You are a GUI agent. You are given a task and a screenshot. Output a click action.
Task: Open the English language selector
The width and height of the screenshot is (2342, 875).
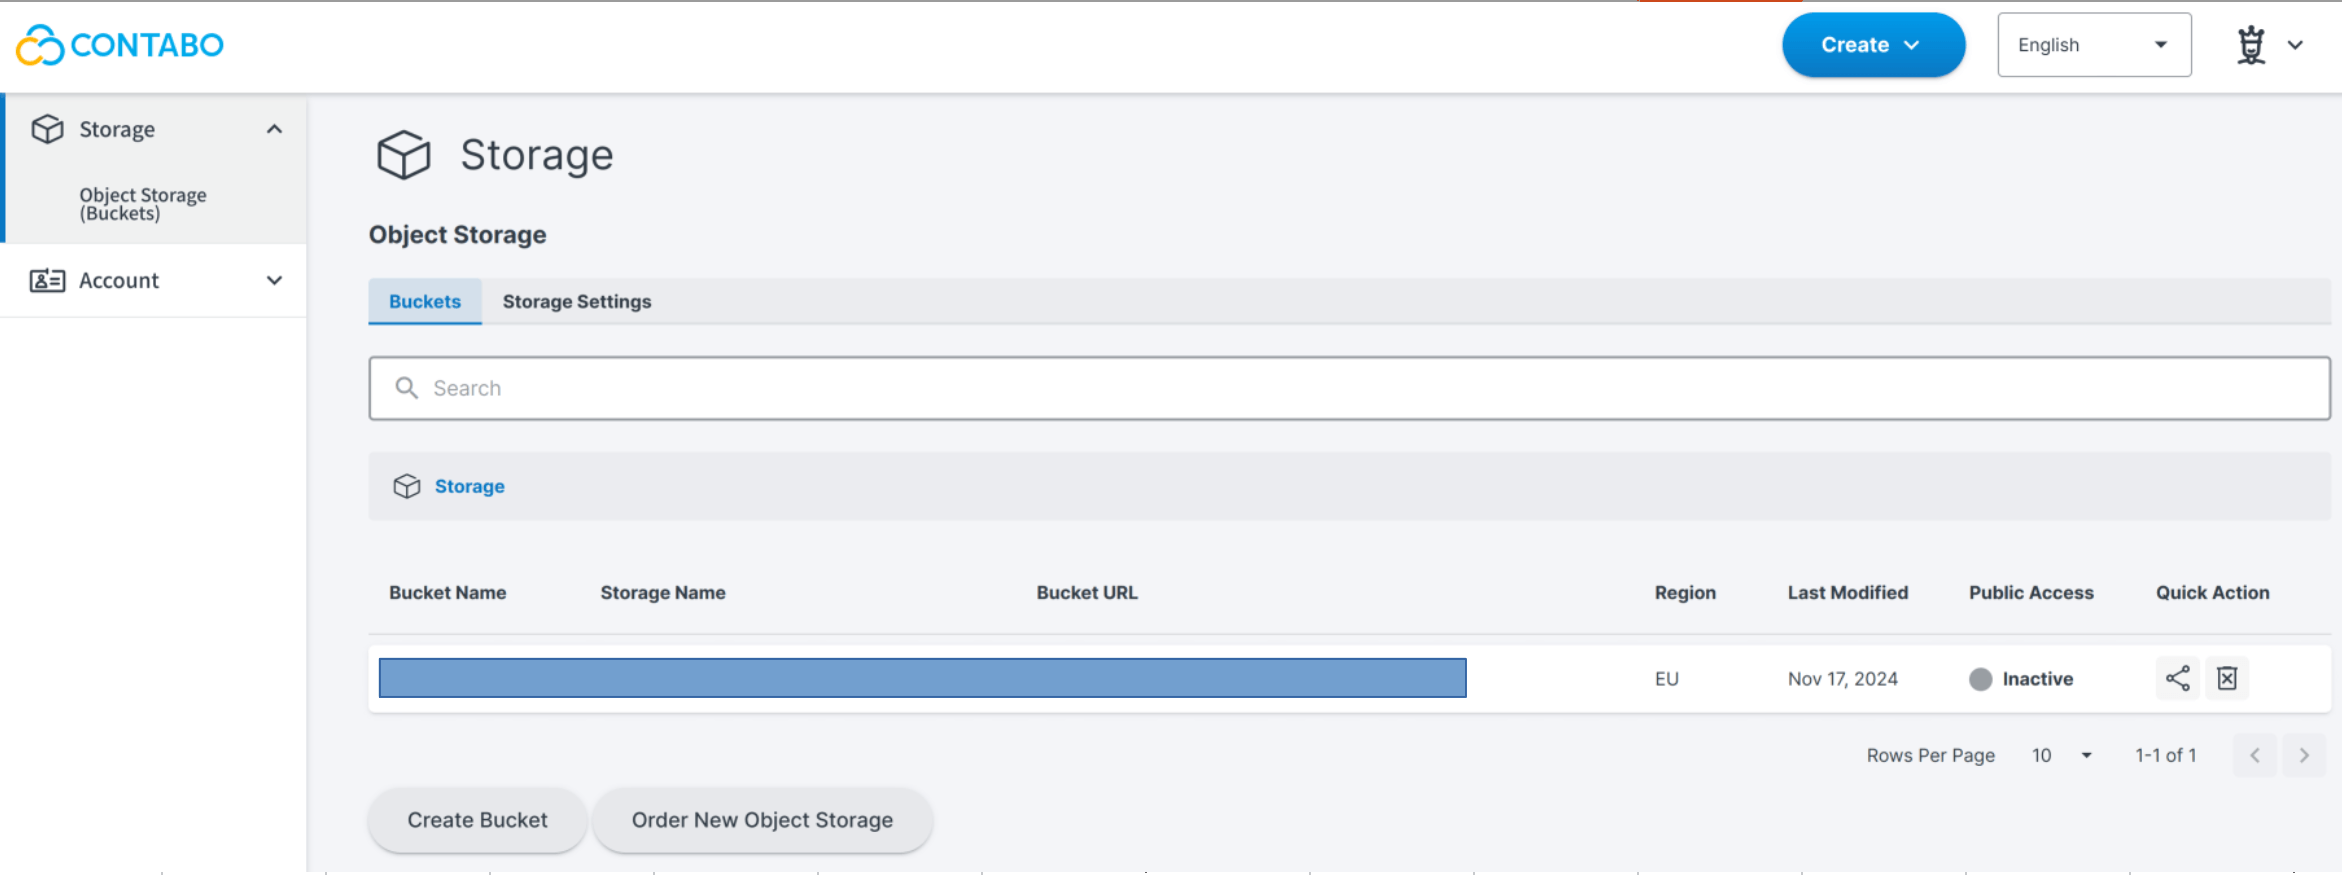(x=2093, y=45)
